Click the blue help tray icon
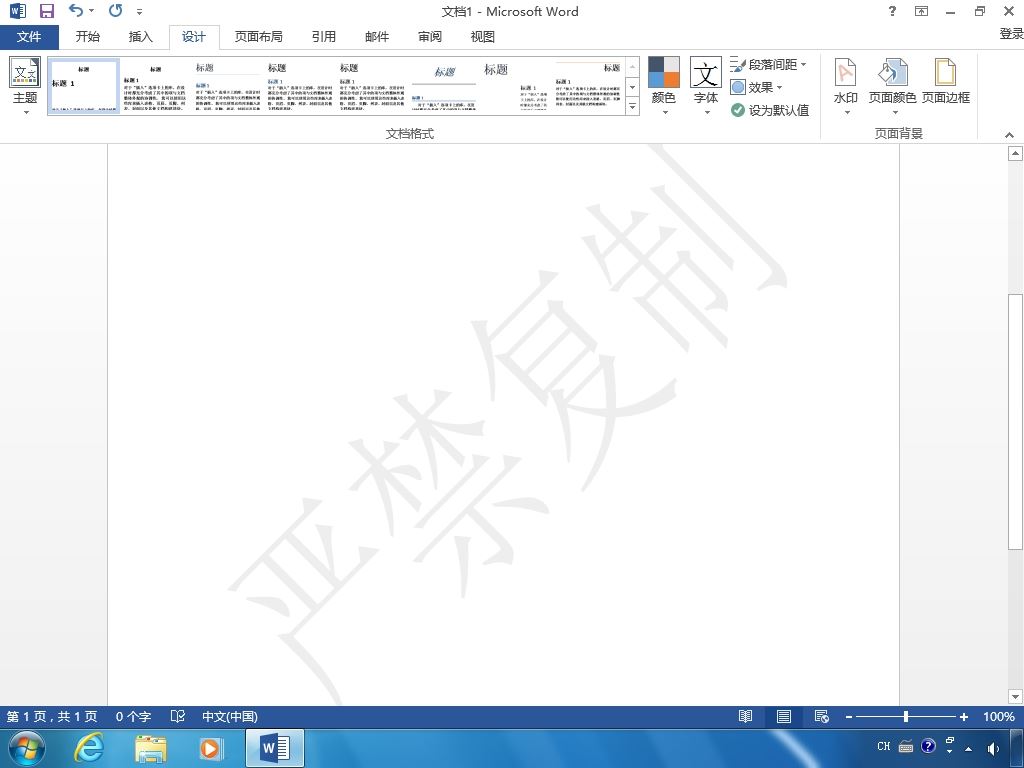The height and width of the screenshot is (768, 1024). tap(928, 746)
